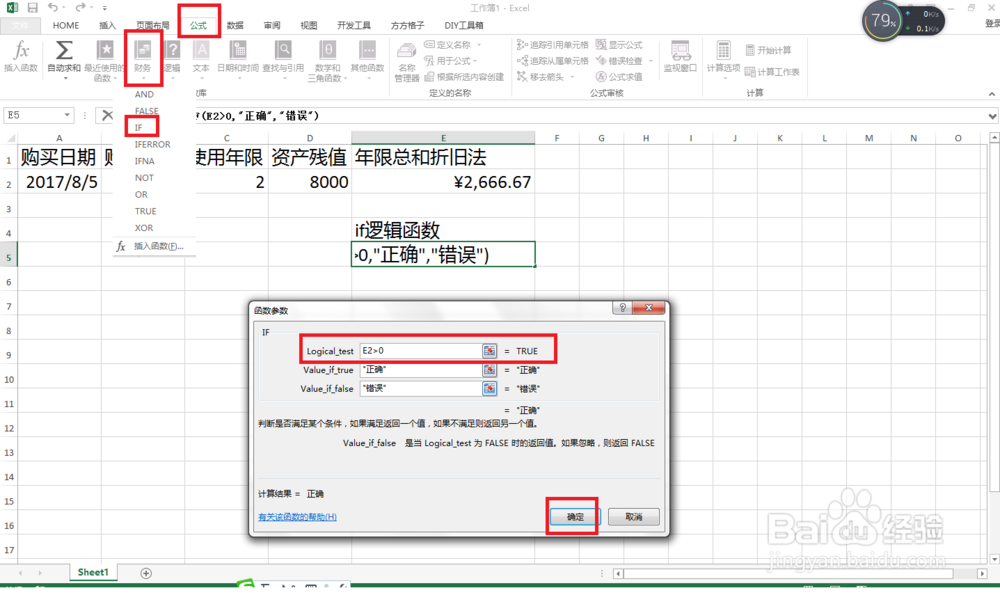The image size is (1000, 595).
Task: Click the 登录 sign-in link
Action: [x=992, y=24]
